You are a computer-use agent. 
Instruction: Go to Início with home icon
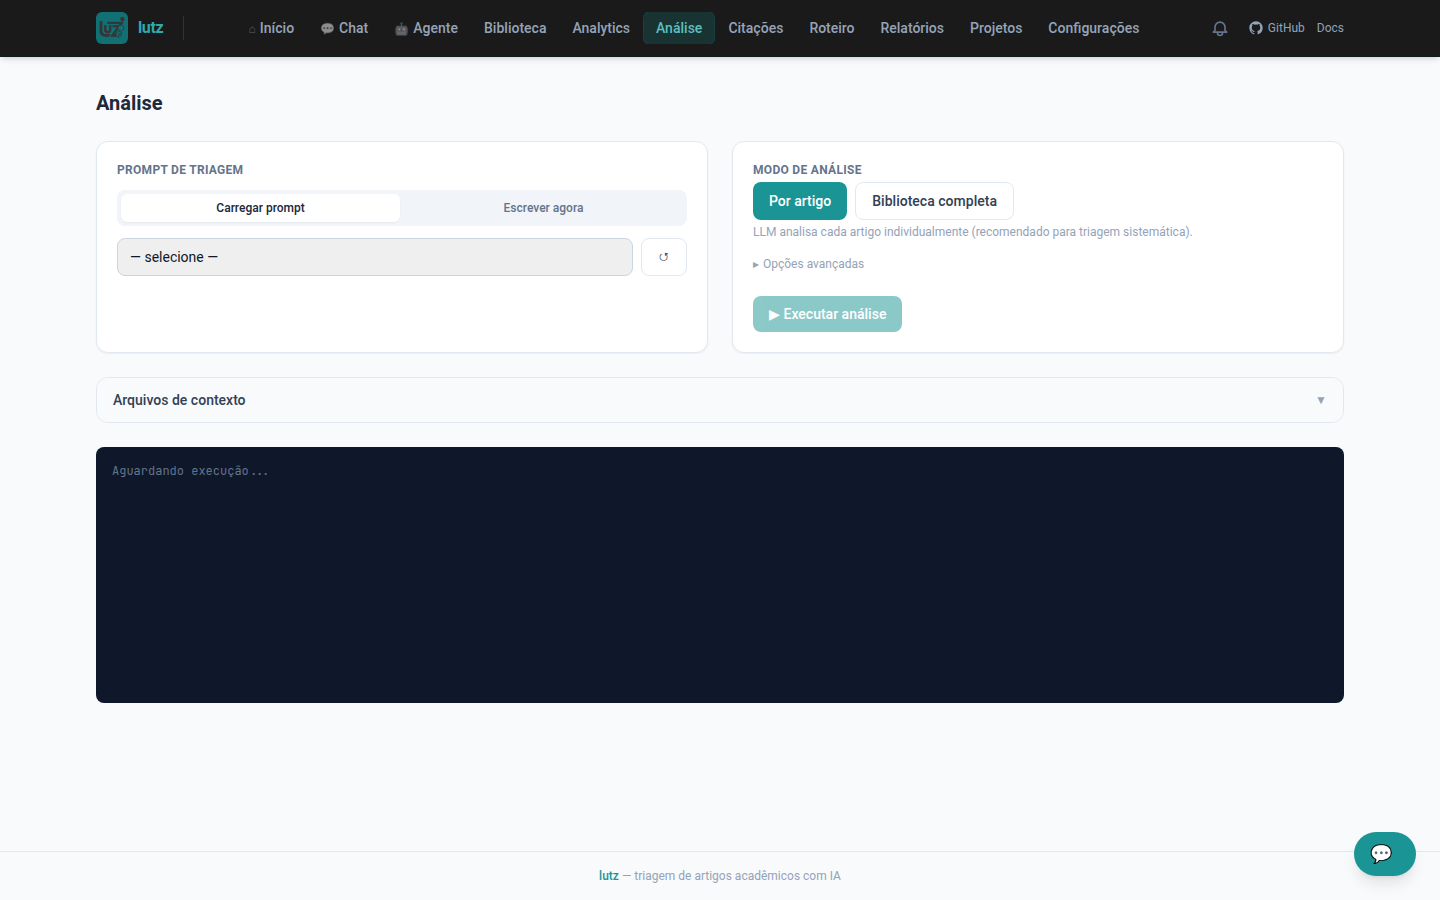[271, 28]
